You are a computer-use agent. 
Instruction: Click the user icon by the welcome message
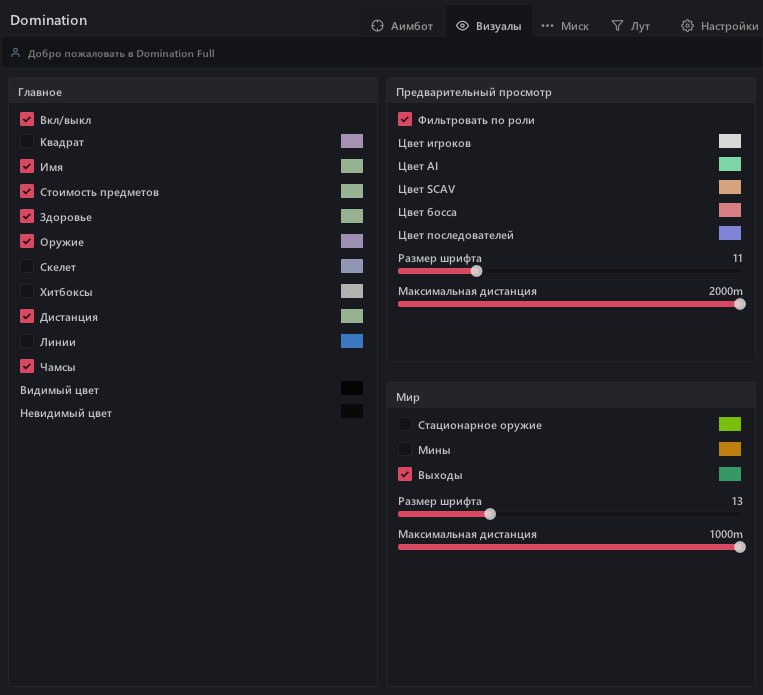(15, 53)
